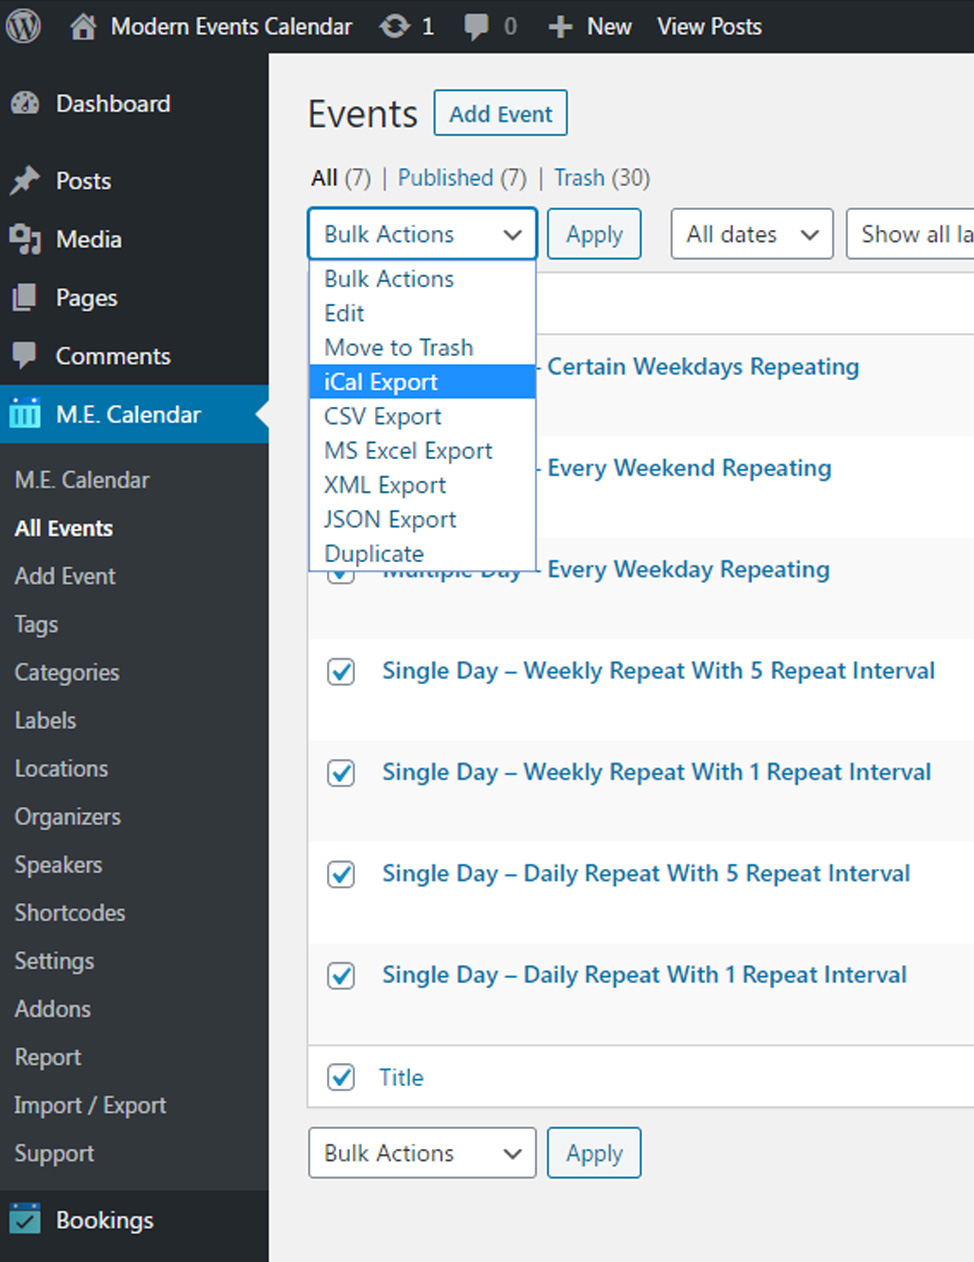Open Organizers submenu item
The image size is (974, 1262).
pyautogui.click(x=67, y=817)
